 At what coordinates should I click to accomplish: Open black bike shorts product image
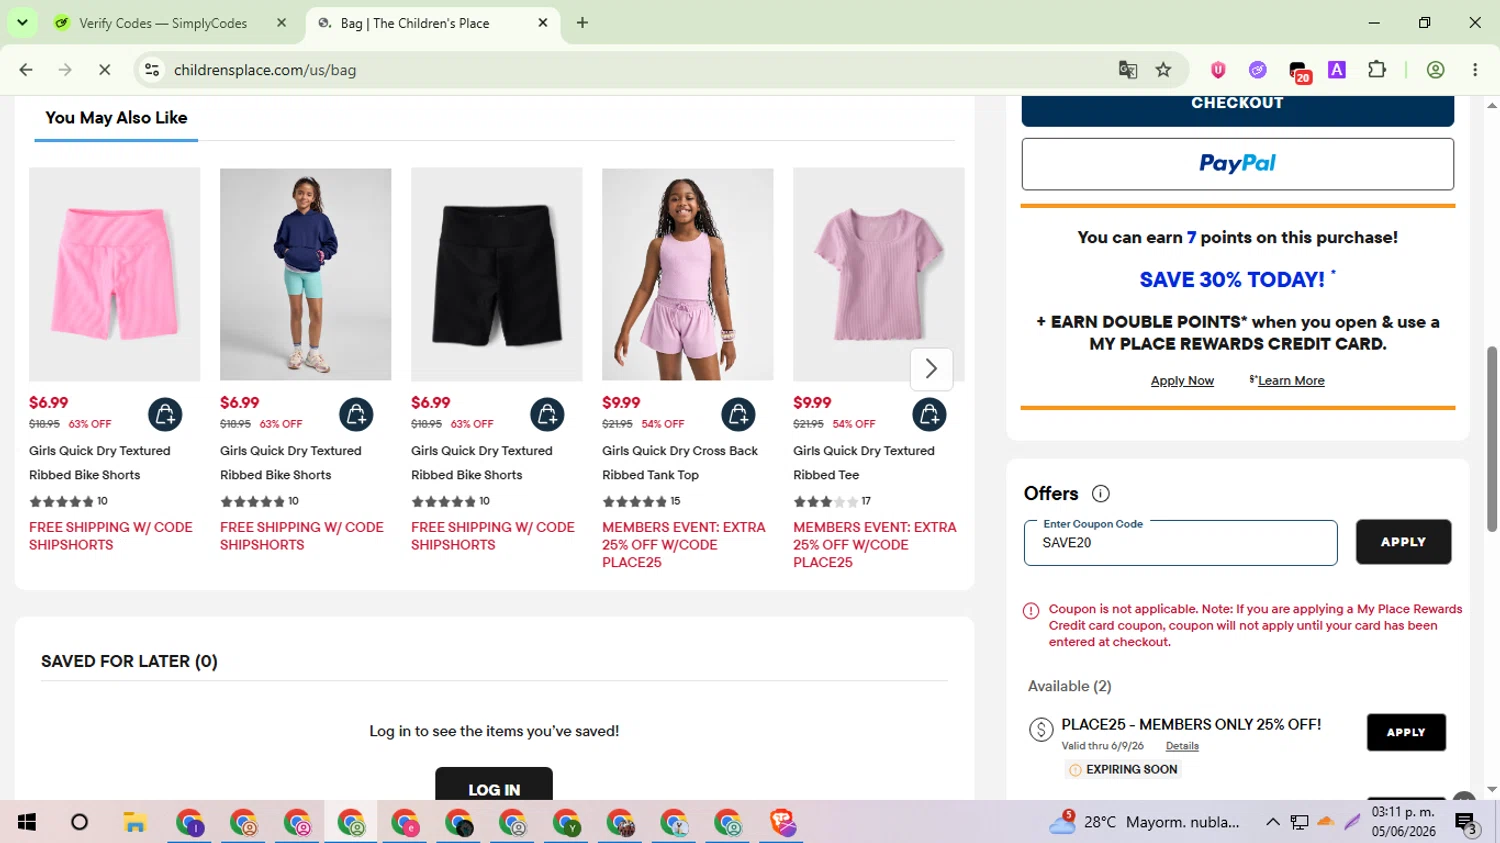(x=496, y=274)
